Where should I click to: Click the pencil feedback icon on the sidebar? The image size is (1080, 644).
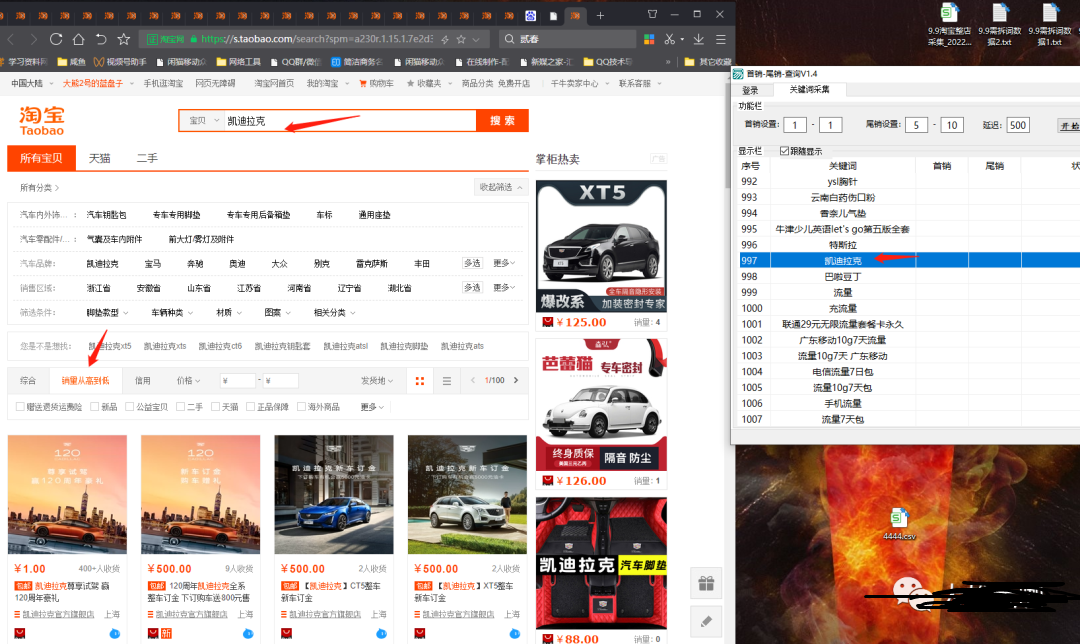(x=706, y=622)
